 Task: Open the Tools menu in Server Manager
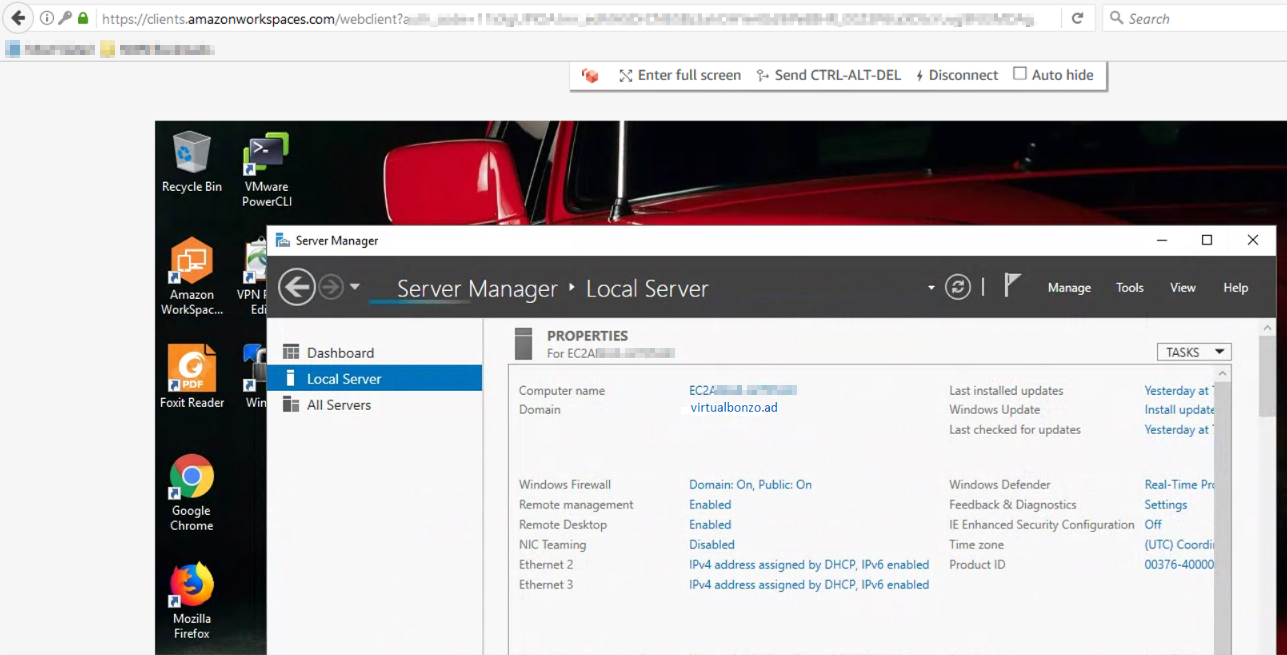pos(1129,287)
